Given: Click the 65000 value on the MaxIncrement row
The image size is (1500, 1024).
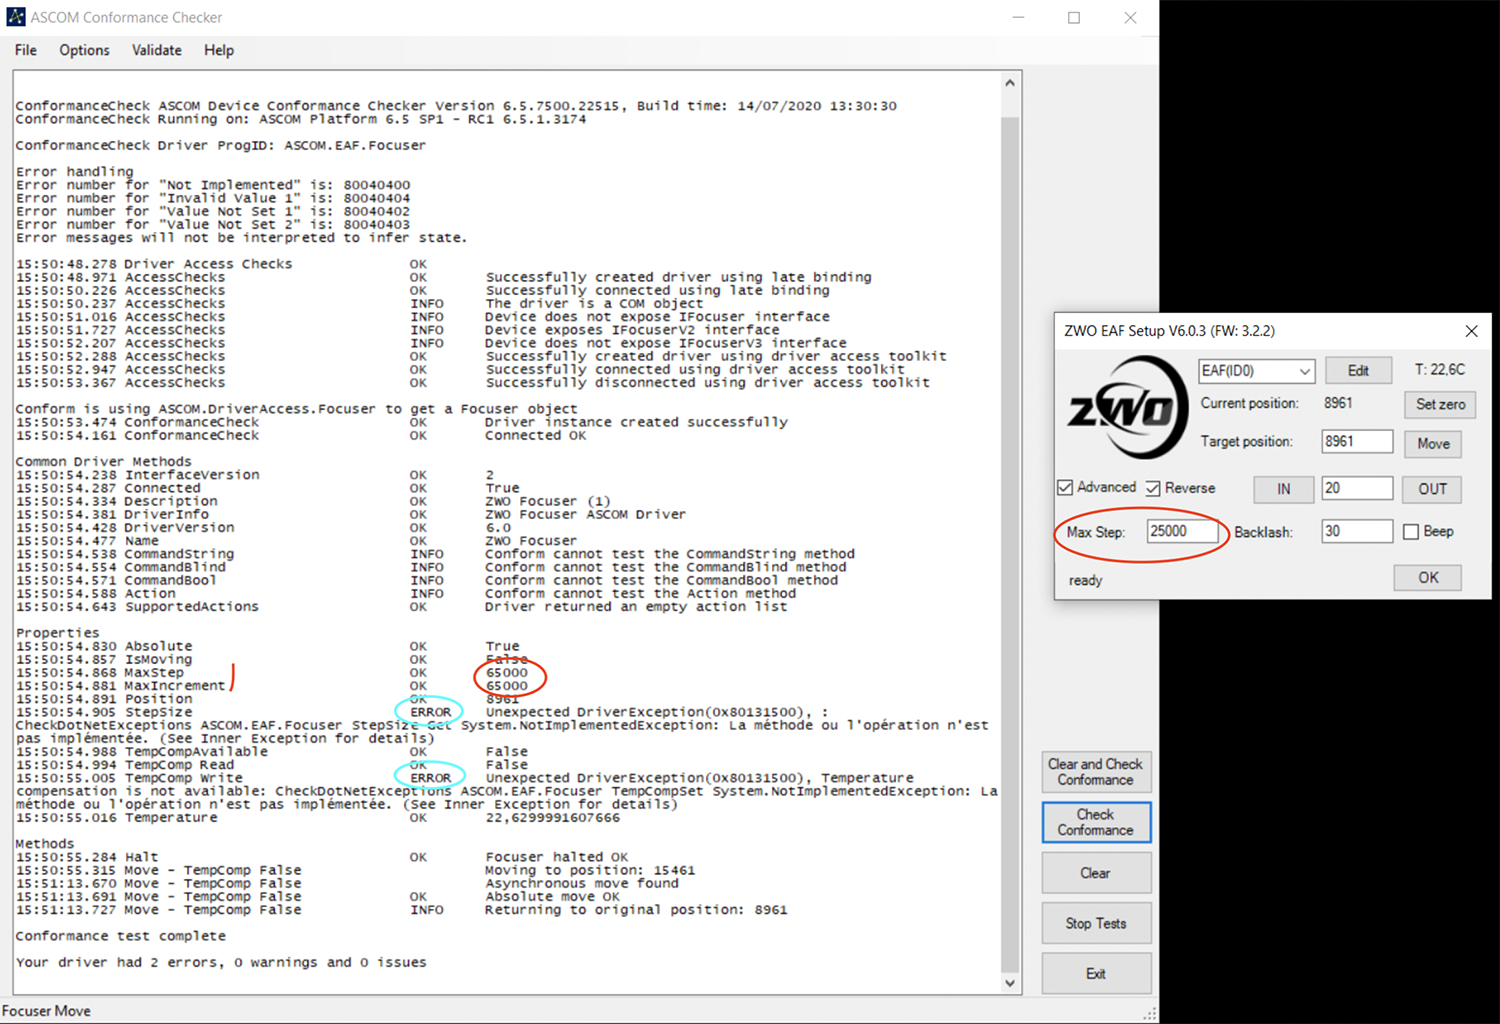Looking at the screenshot, I should point(507,686).
